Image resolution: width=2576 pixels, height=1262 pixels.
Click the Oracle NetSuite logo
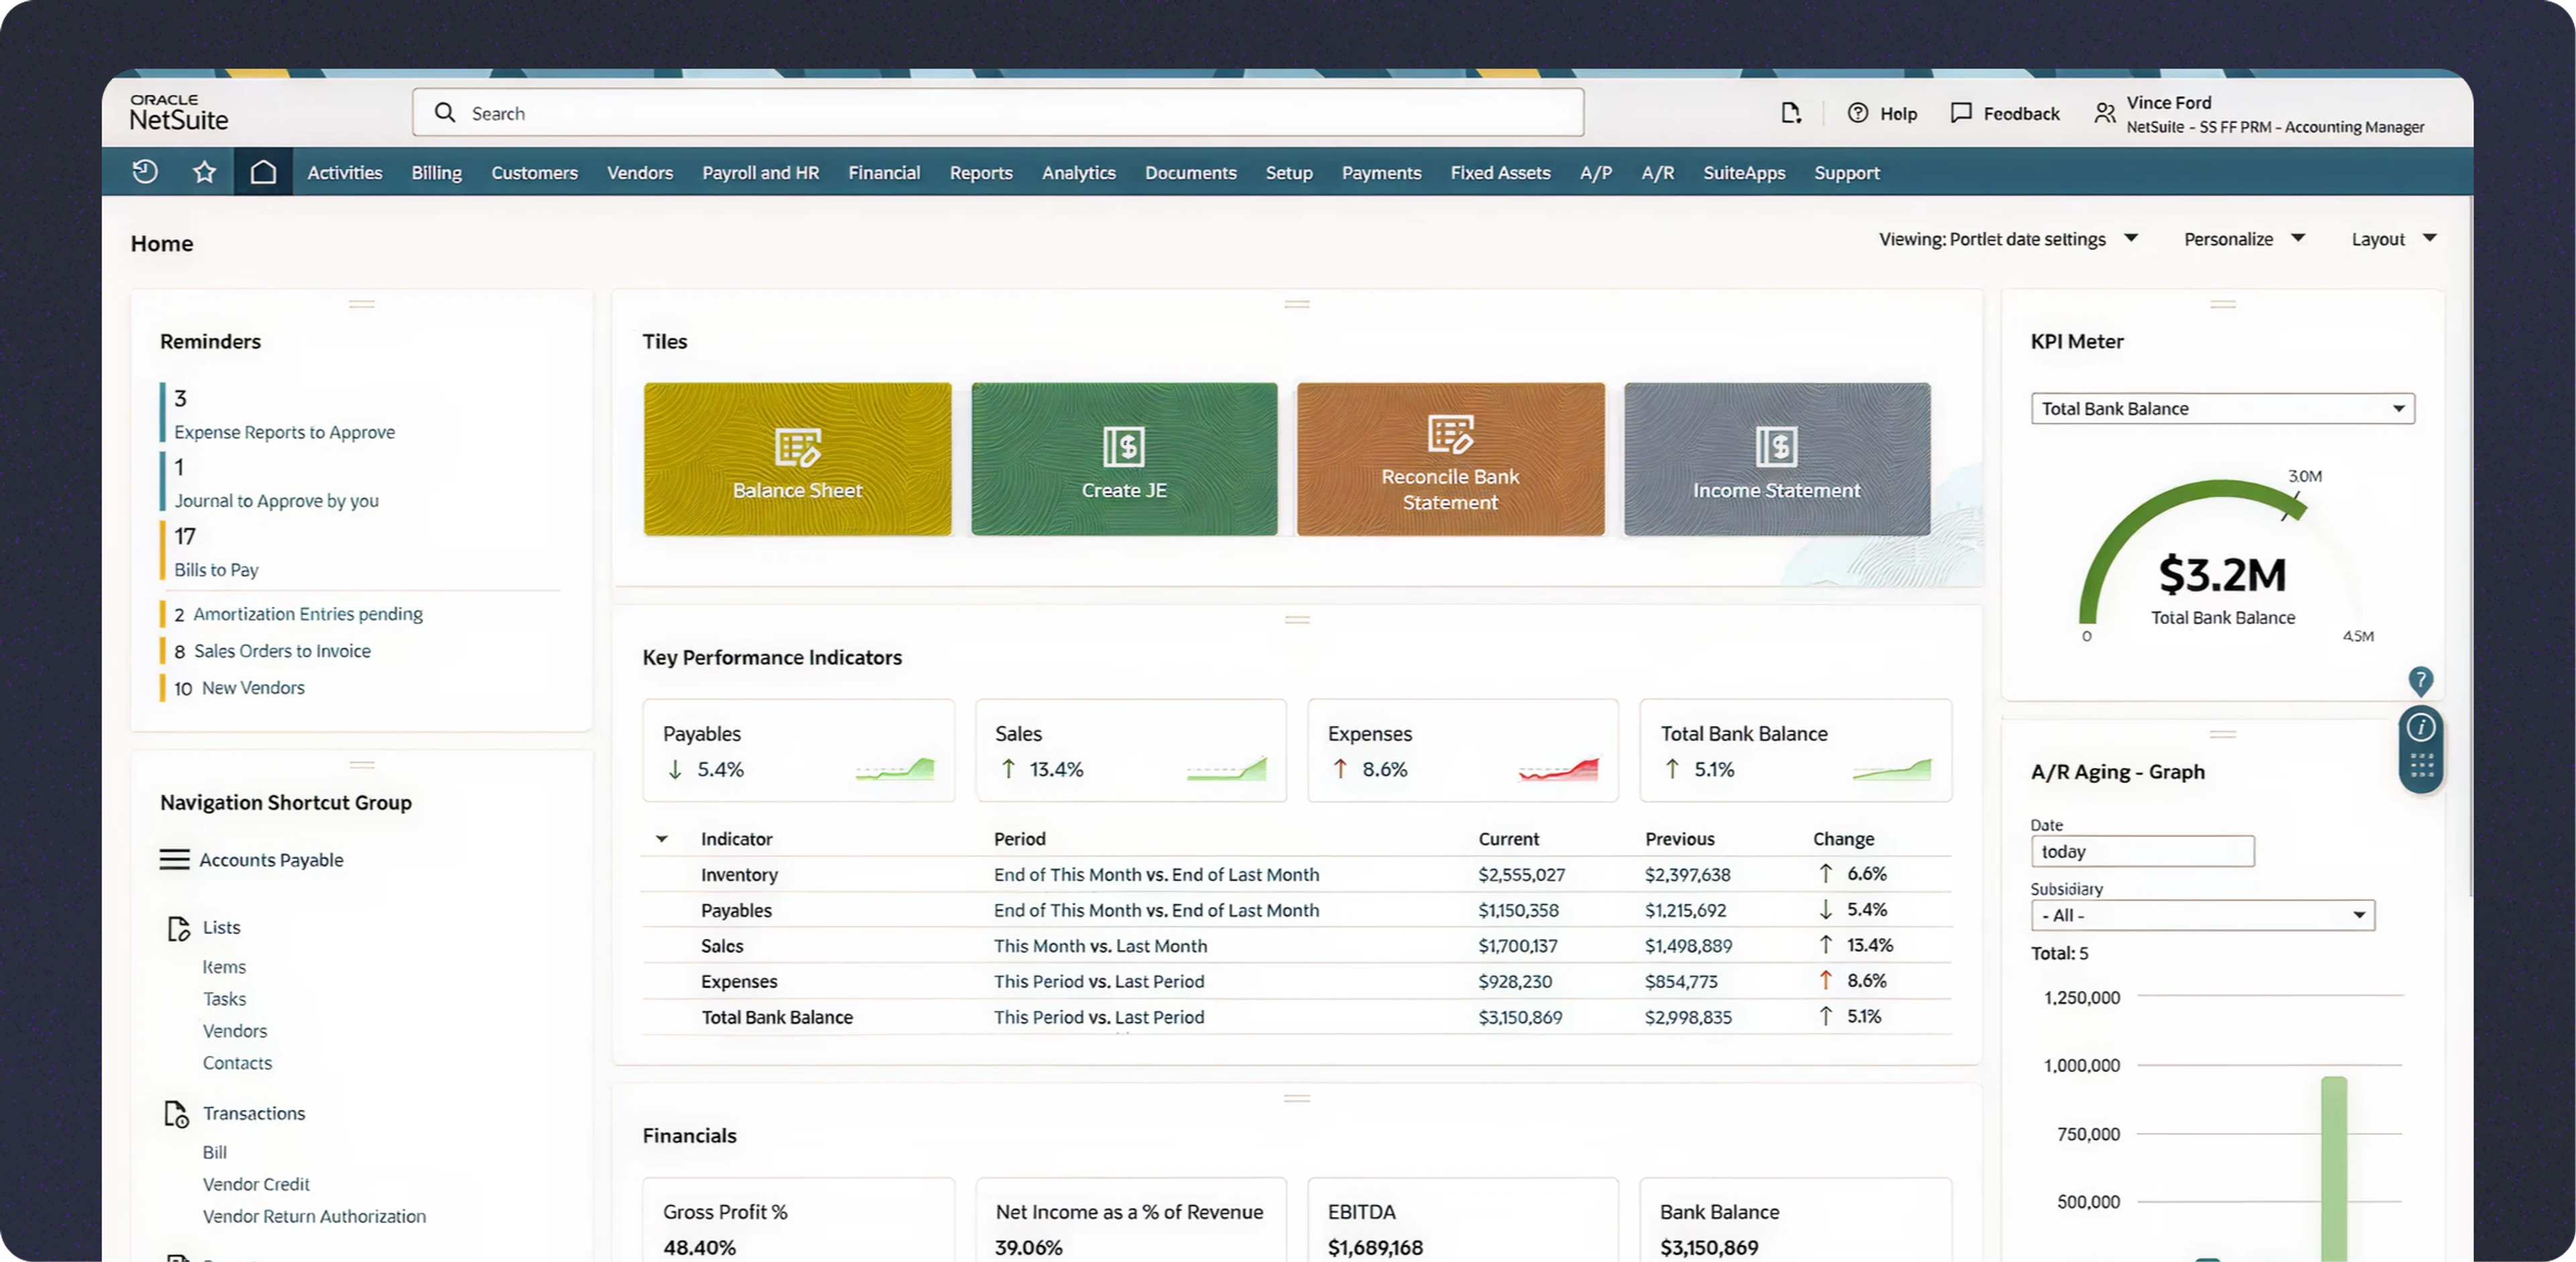179,112
